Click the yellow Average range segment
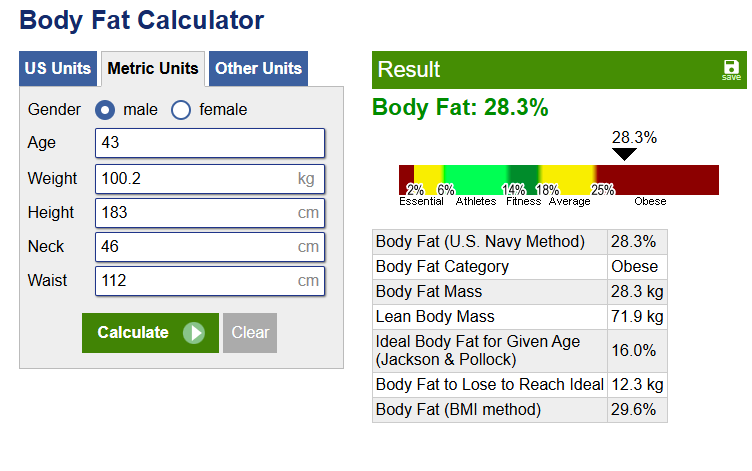Image resolution: width=752 pixels, height=471 pixels. 567,179
